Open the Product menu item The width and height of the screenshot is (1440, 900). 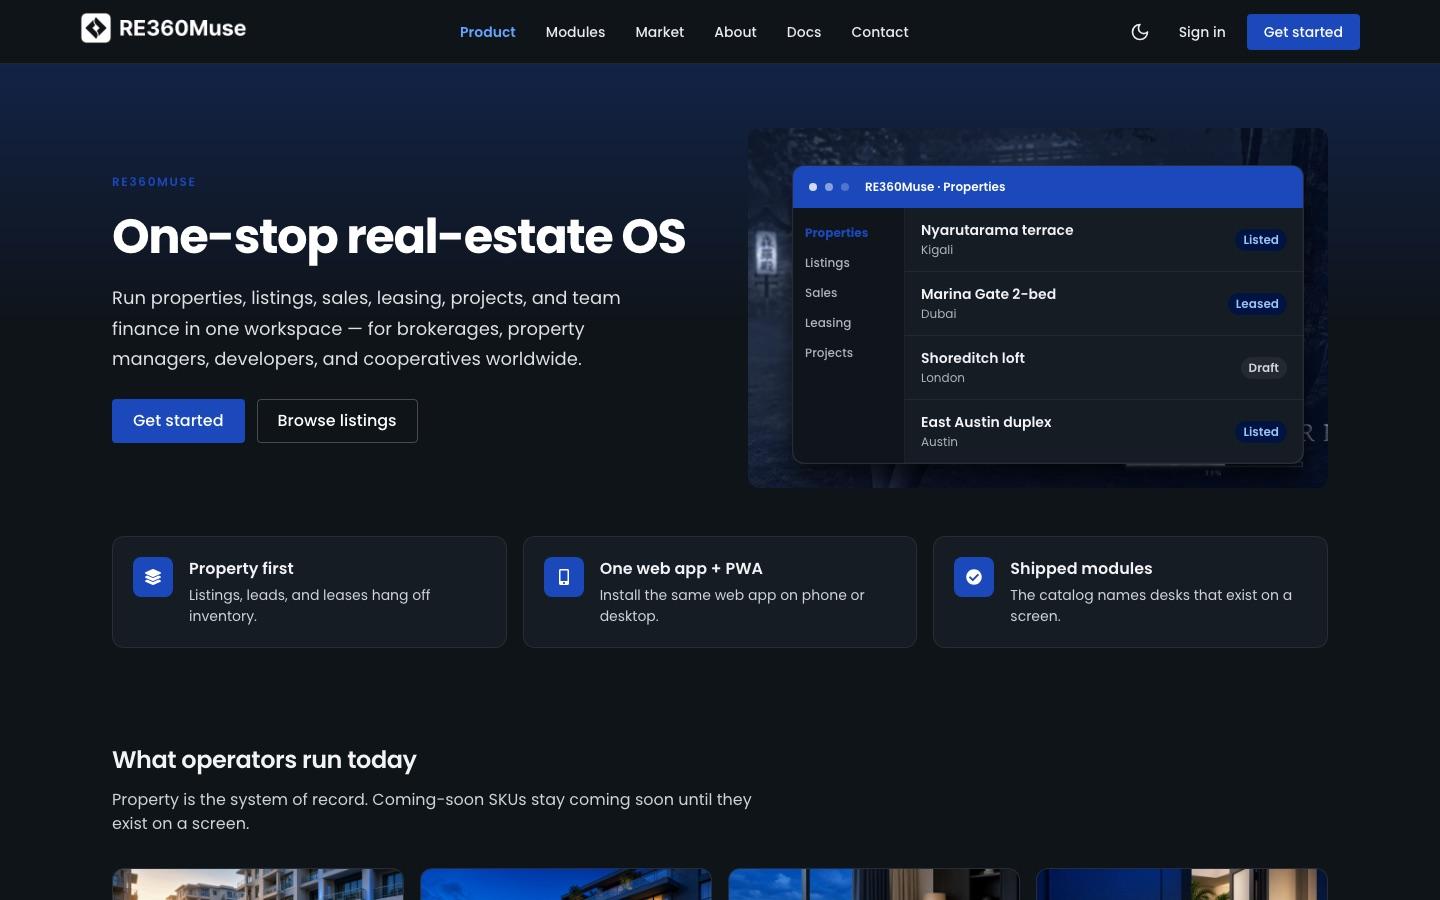(x=488, y=32)
